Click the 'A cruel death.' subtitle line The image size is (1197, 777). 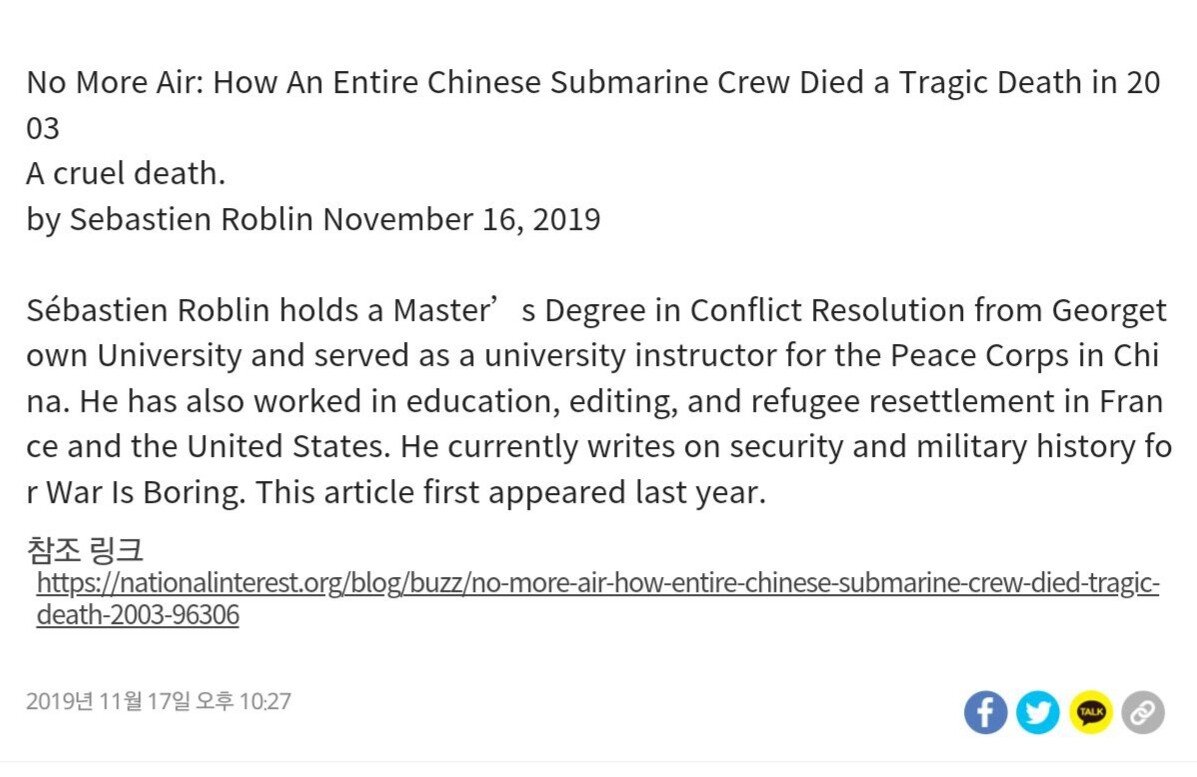pos(126,173)
